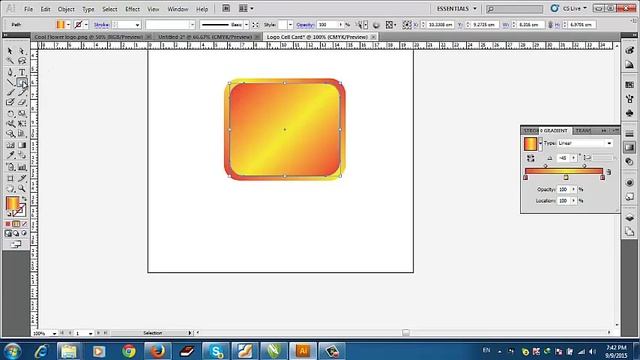The height and width of the screenshot is (360, 640).
Task: Select the Line Segment tool
Action: [10, 83]
